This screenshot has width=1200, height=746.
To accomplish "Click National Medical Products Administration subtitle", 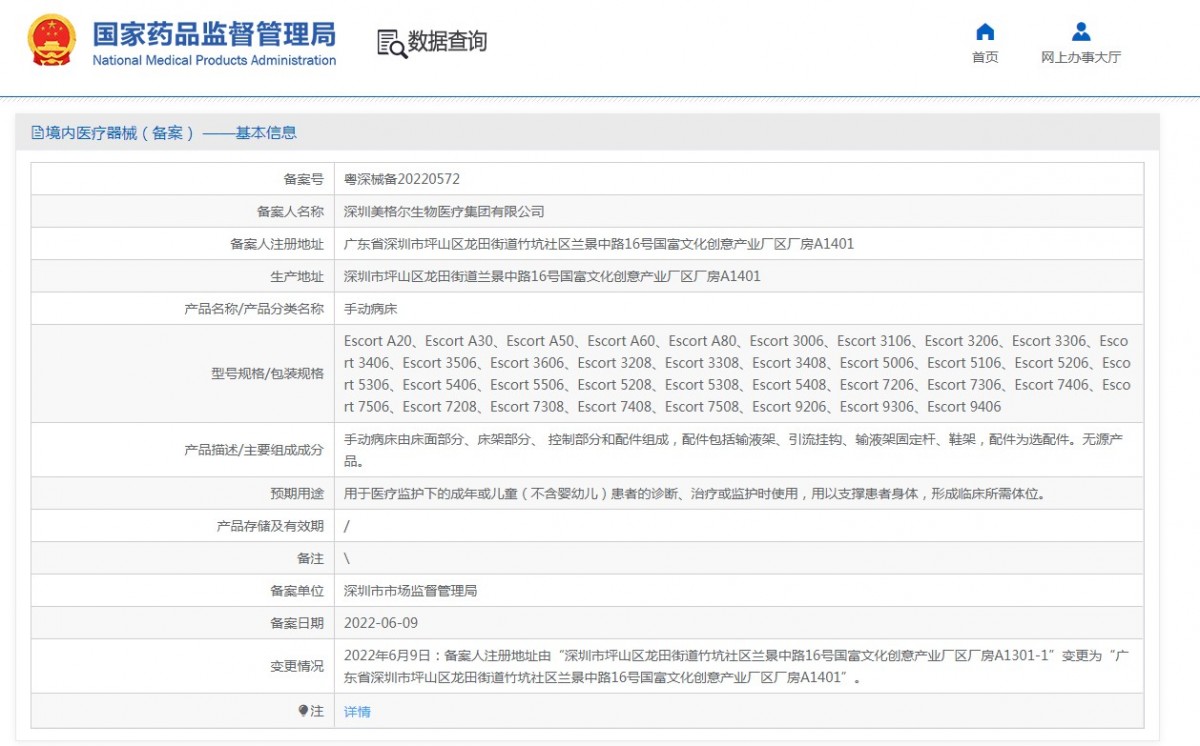I will pos(214,60).
